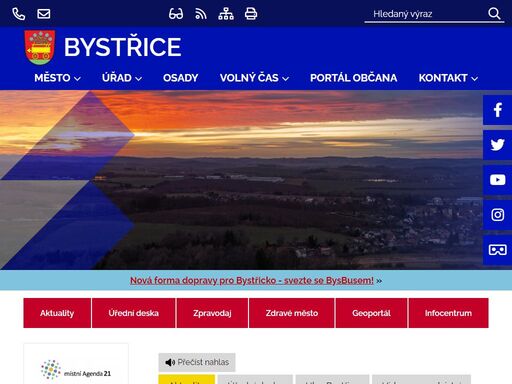512x384 pixels.
Task: Click the sunset panorama banner image
Action: (256, 180)
